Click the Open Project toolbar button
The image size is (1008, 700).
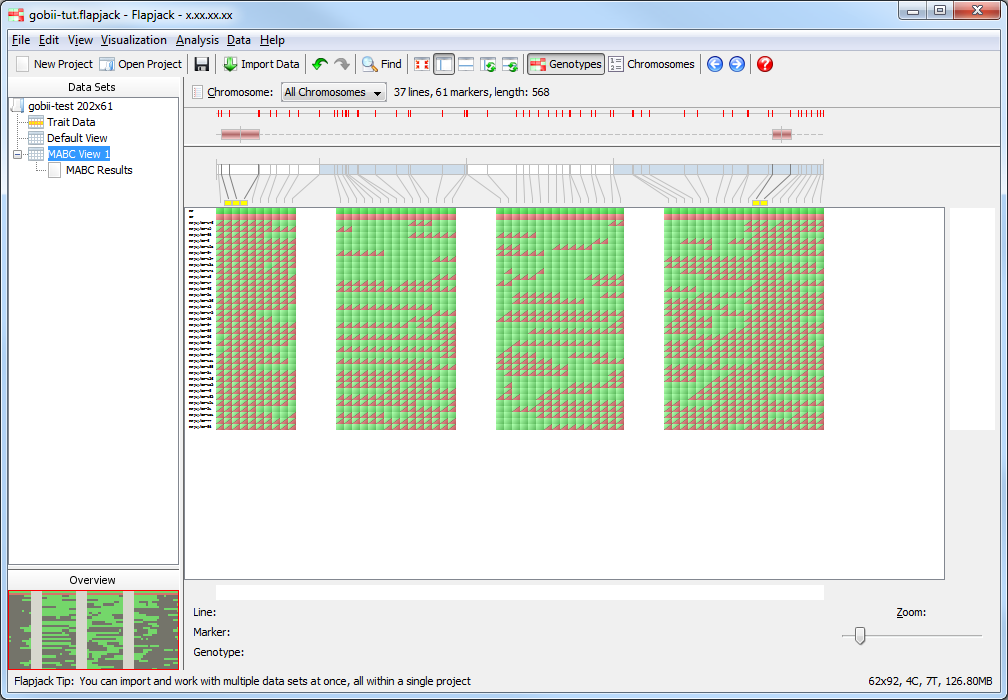point(141,64)
